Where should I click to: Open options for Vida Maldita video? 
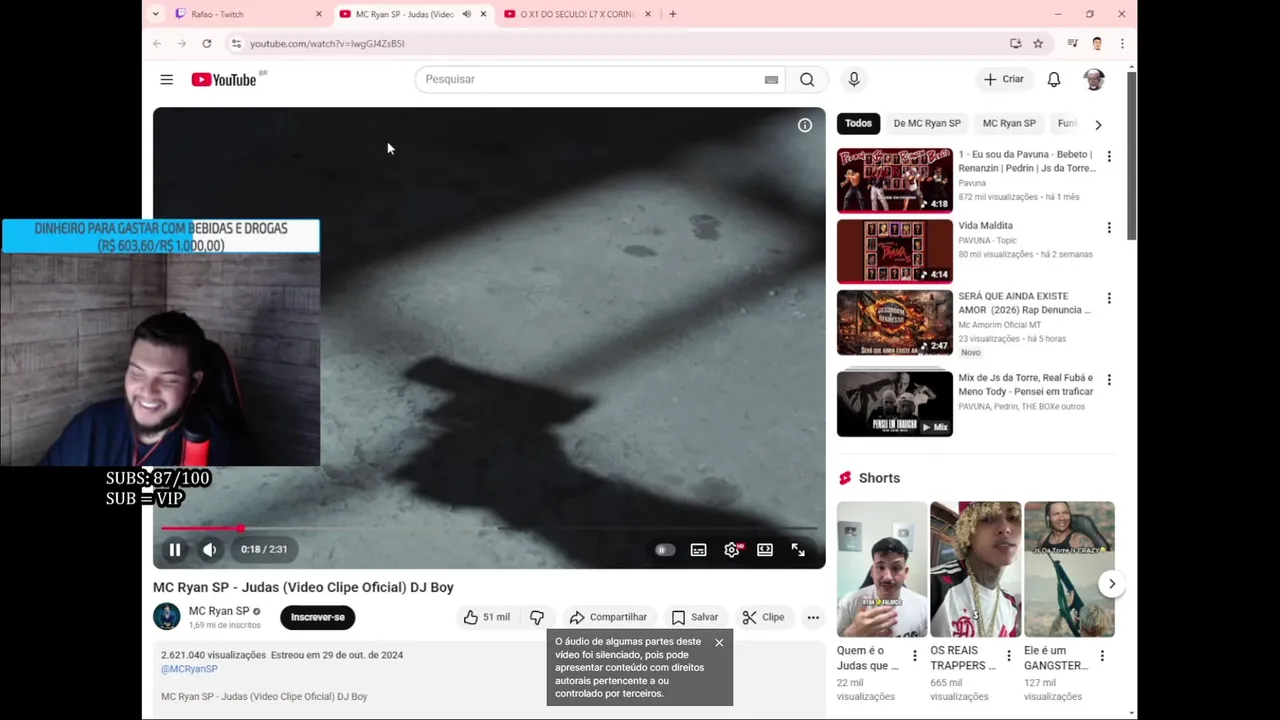pos(1108,228)
